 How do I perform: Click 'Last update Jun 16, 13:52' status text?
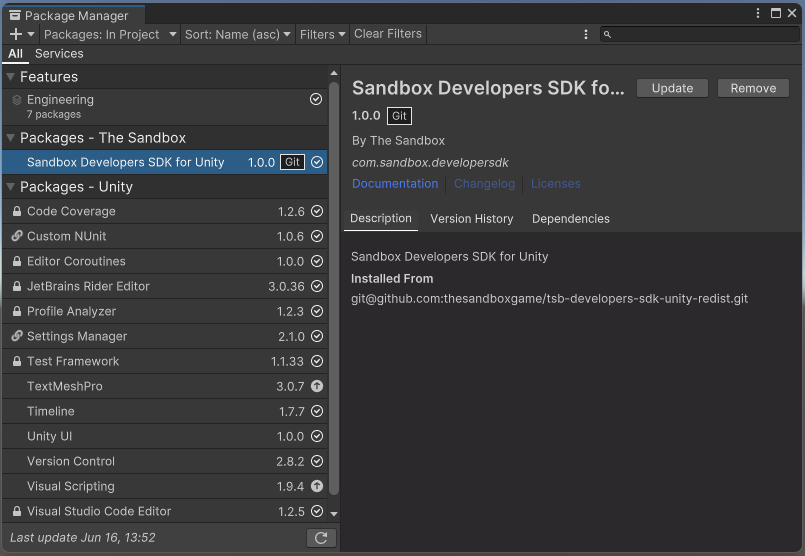tap(83, 538)
